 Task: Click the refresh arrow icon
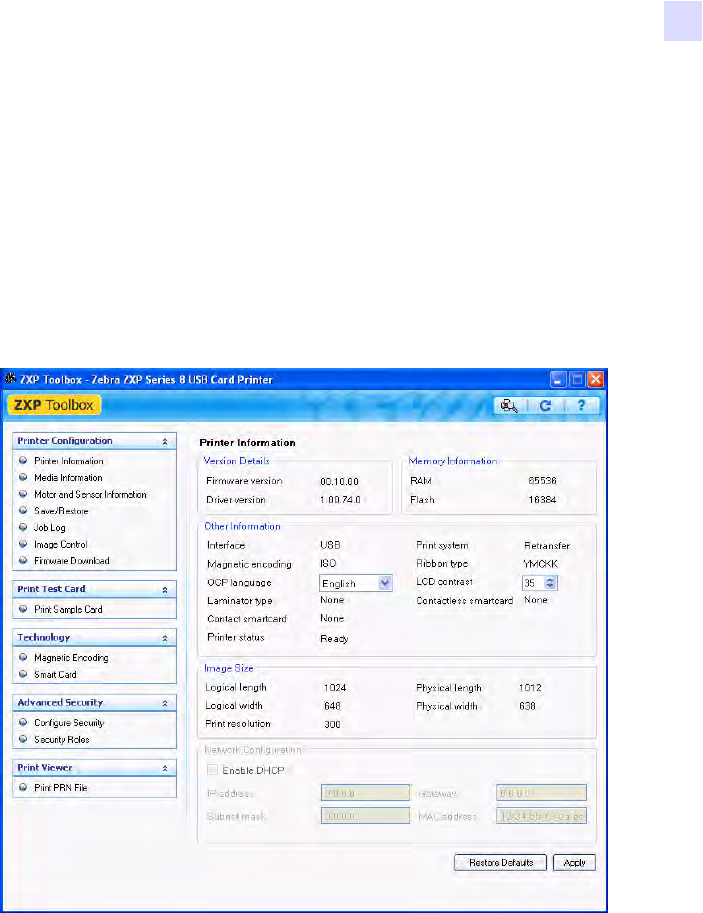tap(545, 406)
